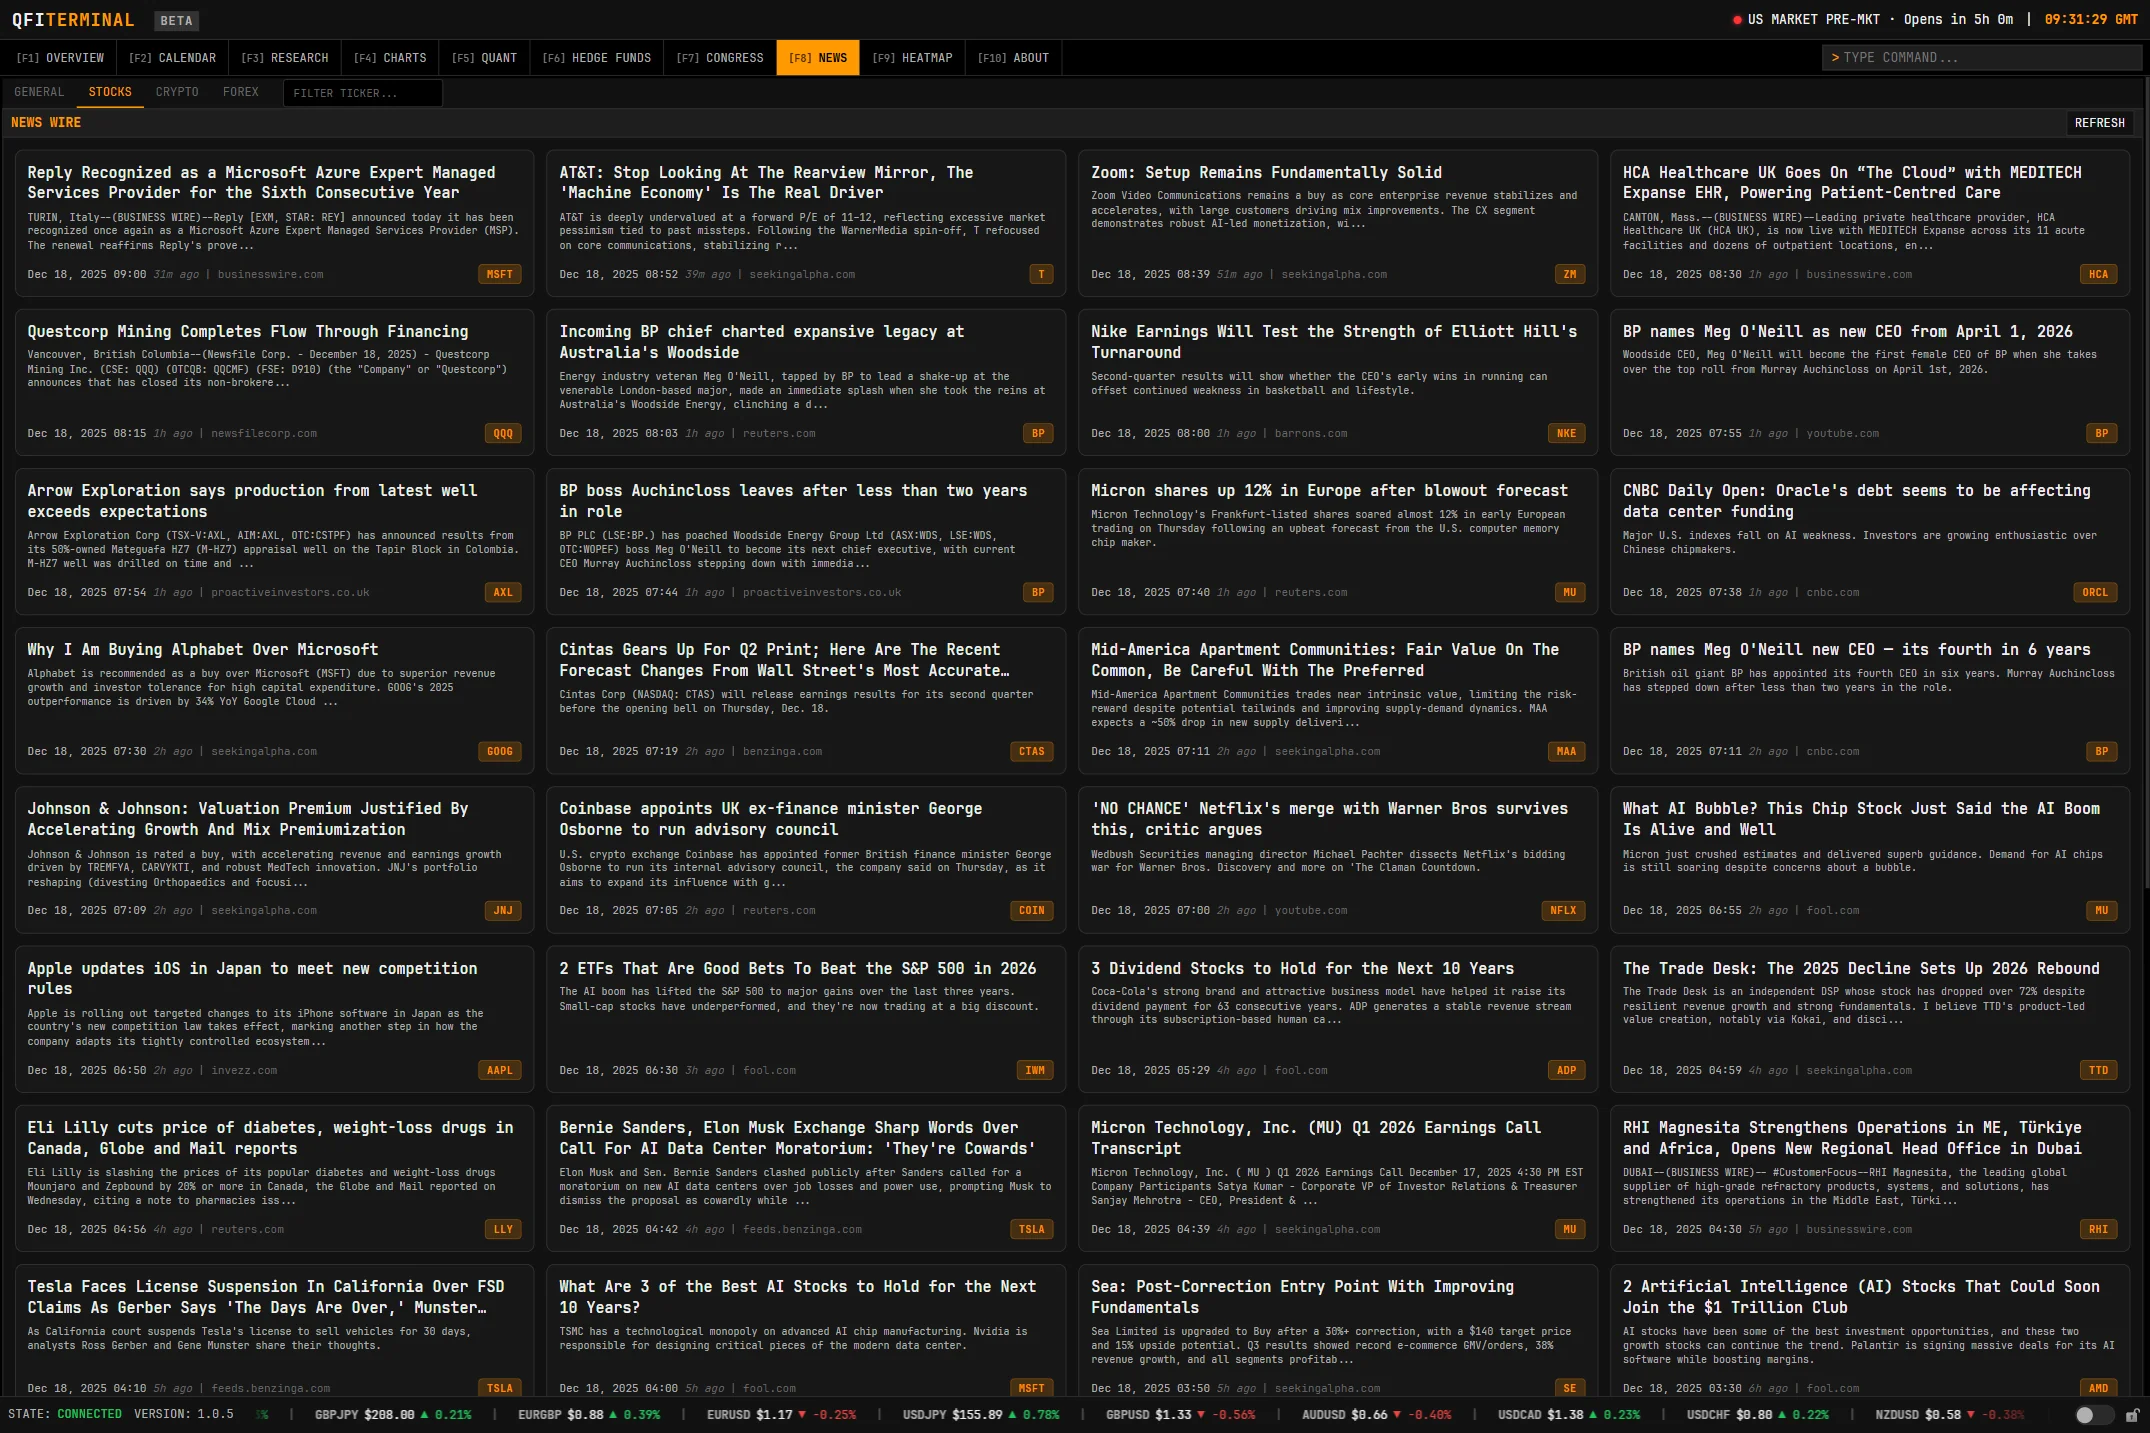Screen dimensions: 2150x1433
Task: Click the NFLX ticker tag on Netflix article
Action: 1562,910
